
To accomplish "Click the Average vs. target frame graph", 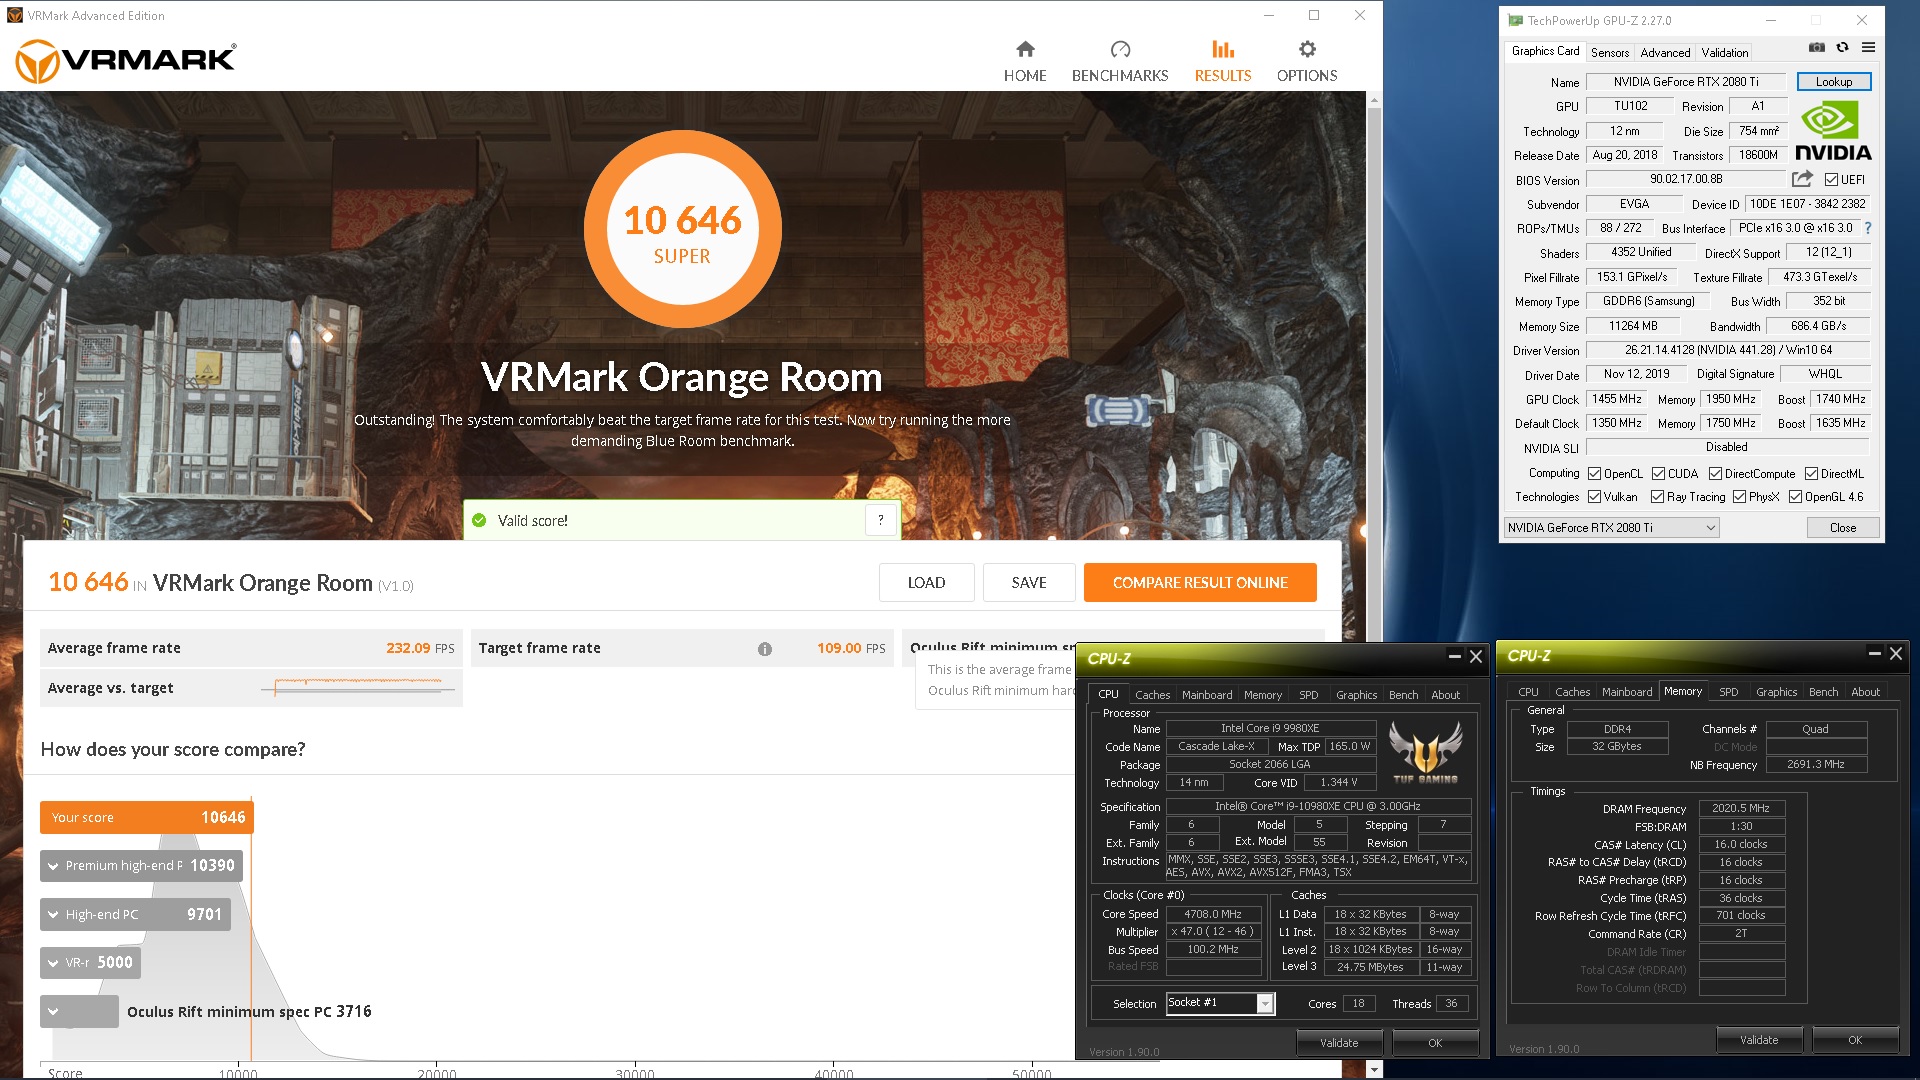I will [358, 687].
